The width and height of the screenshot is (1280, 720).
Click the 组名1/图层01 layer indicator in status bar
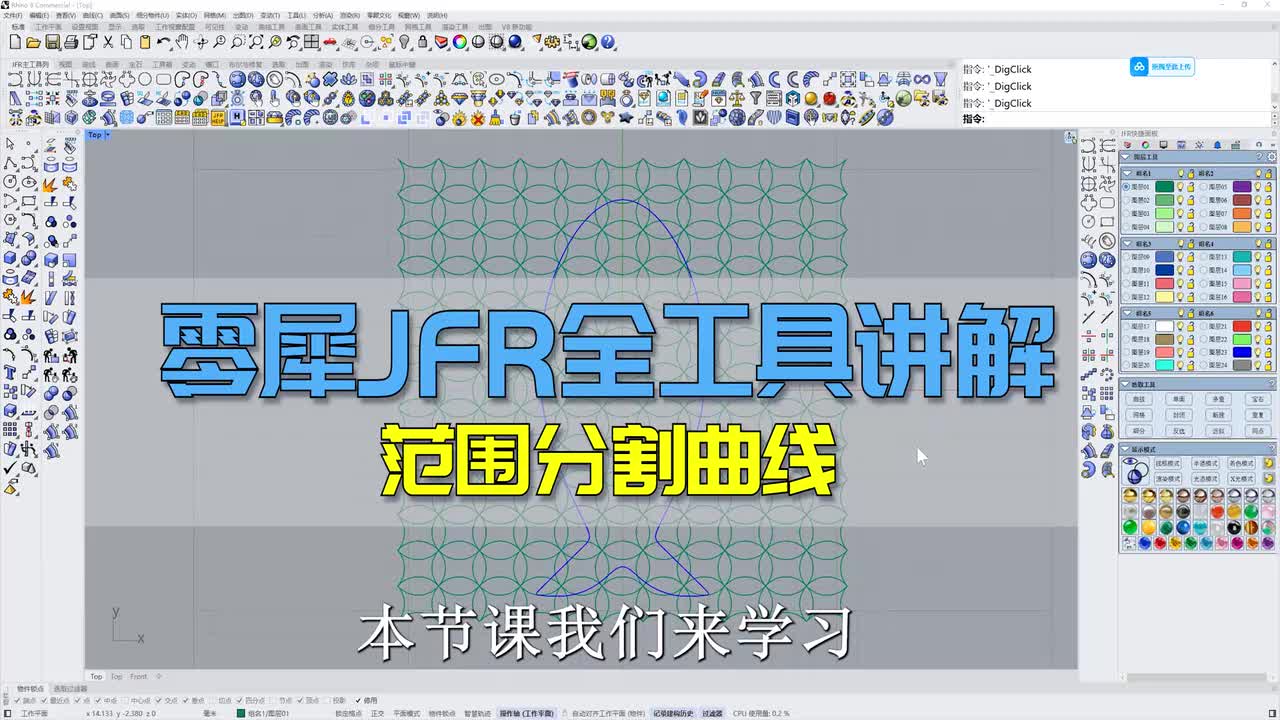pyautogui.click(x=264, y=713)
